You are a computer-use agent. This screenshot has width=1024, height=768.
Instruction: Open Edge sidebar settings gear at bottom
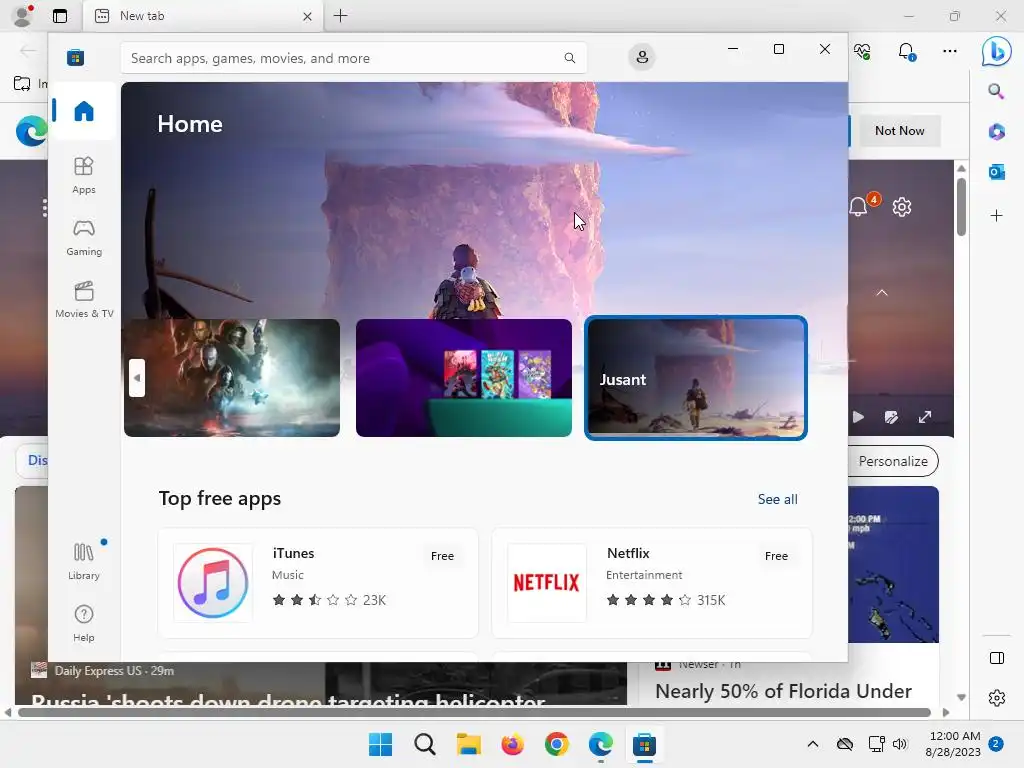(997, 698)
